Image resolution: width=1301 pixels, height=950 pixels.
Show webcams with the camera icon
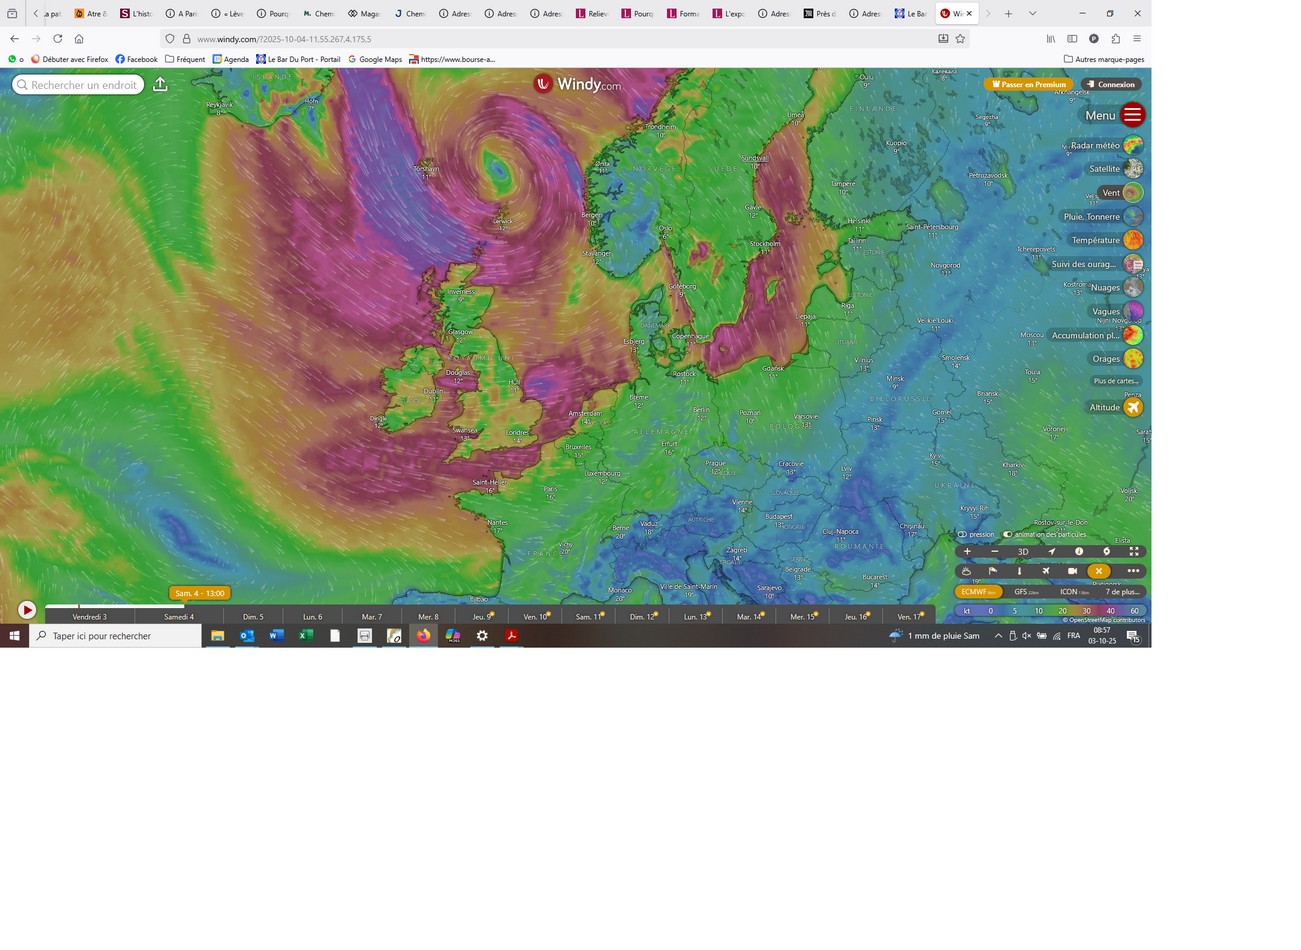[x=1072, y=571]
